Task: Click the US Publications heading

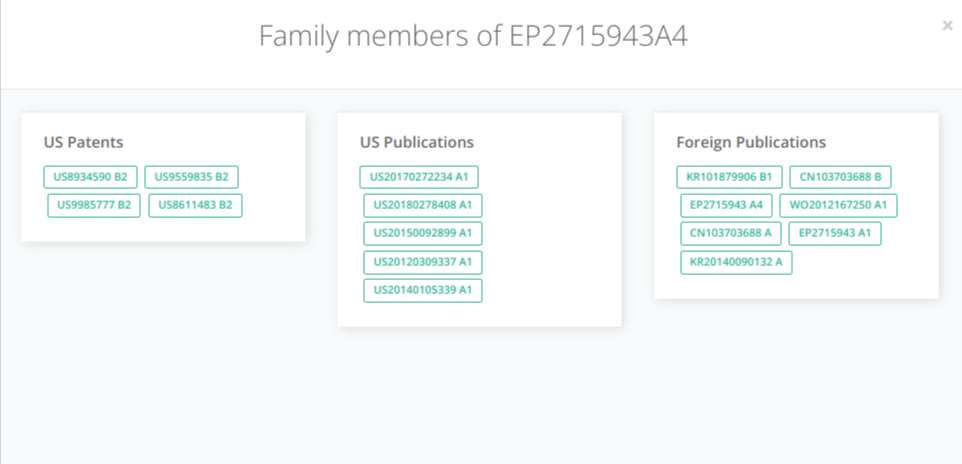Action: click(x=417, y=142)
